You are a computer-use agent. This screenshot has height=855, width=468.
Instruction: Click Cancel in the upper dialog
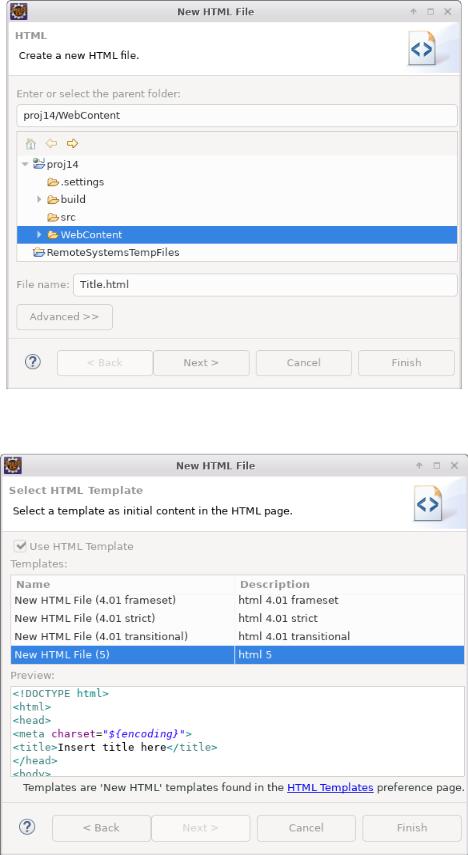pos(304,363)
